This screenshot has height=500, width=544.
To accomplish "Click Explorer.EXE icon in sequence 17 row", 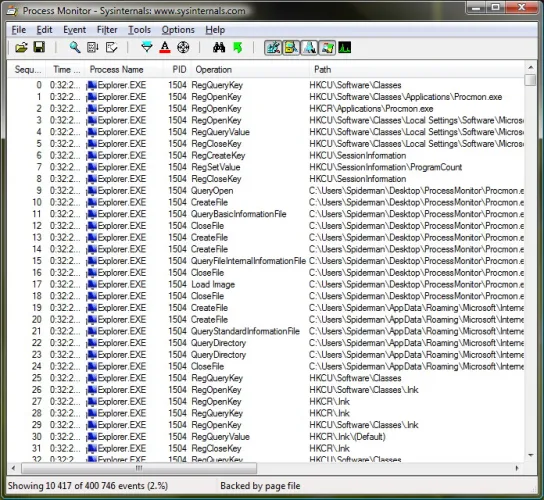I will (x=92, y=285).
